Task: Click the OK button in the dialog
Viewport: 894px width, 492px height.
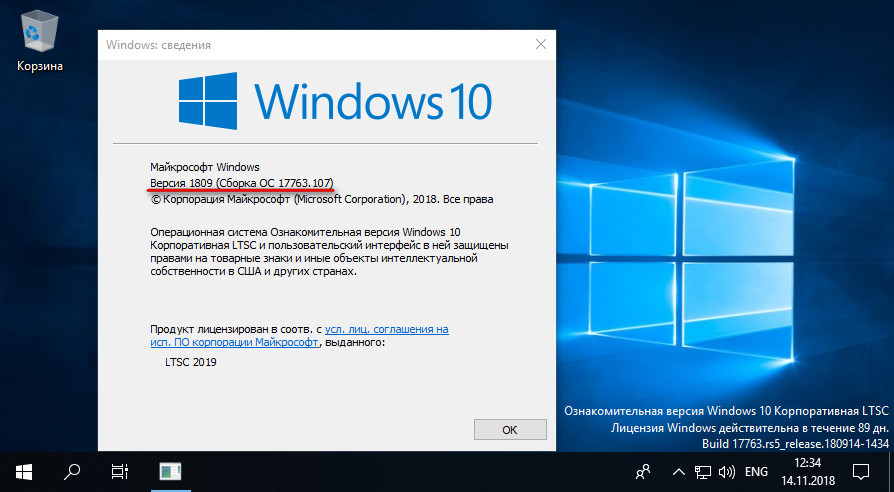Action: click(510, 430)
